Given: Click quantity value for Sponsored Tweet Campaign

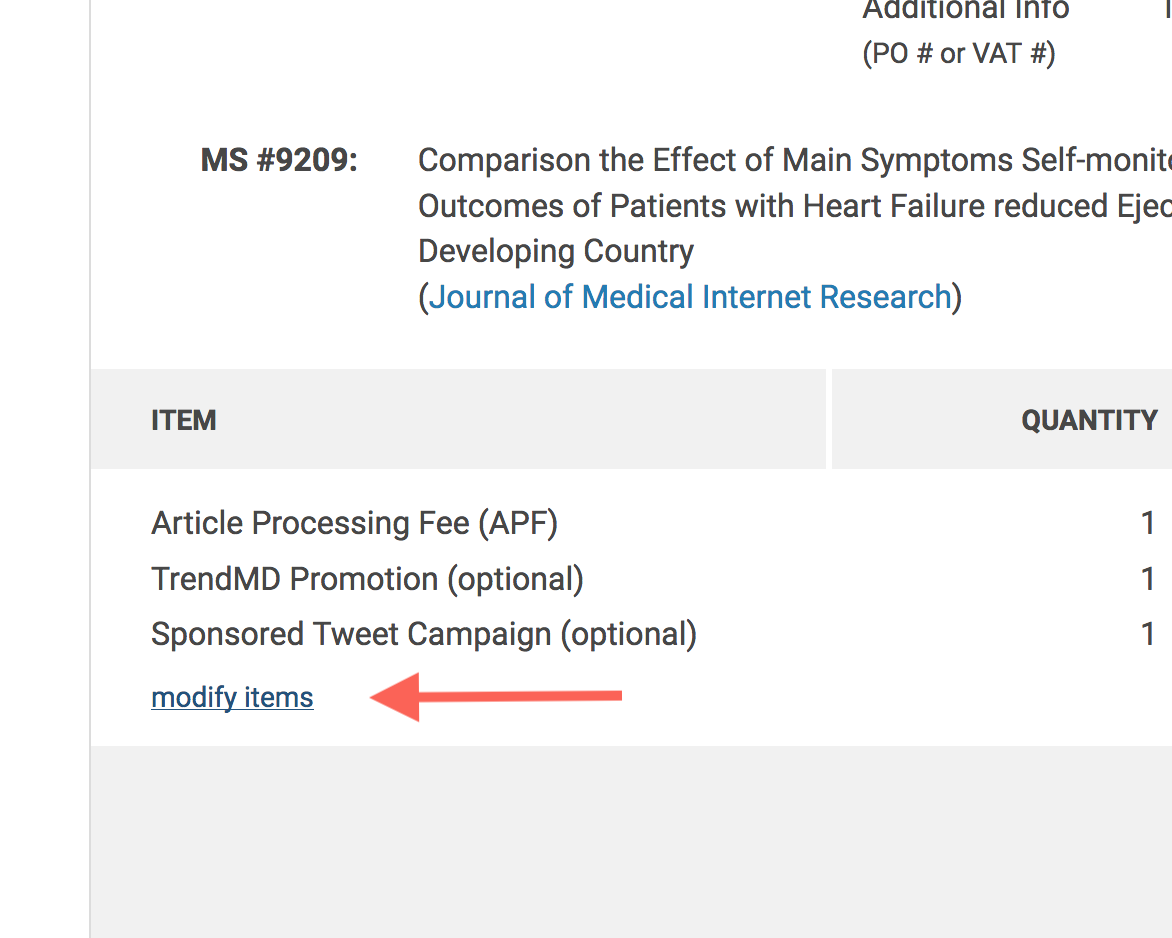Looking at the screenshot, I should point(1147,634).
